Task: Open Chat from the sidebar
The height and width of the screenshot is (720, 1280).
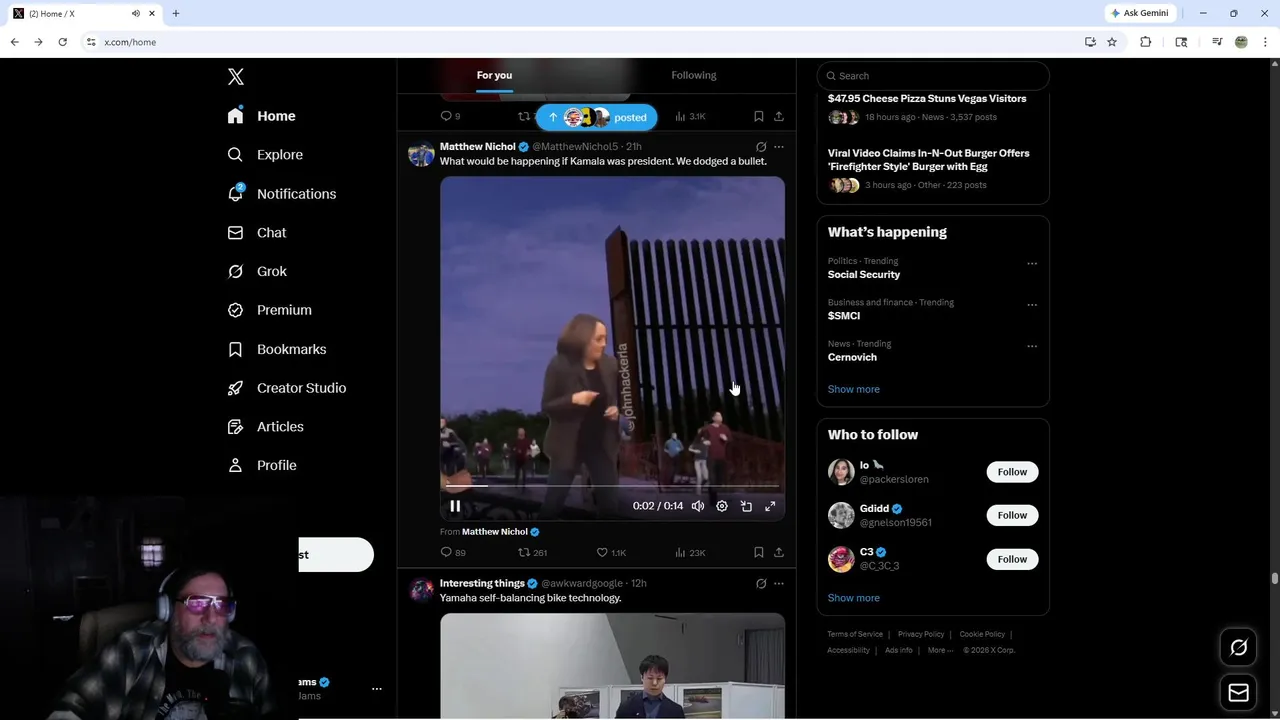Action: pyautogui.click(x=257, y=232)
